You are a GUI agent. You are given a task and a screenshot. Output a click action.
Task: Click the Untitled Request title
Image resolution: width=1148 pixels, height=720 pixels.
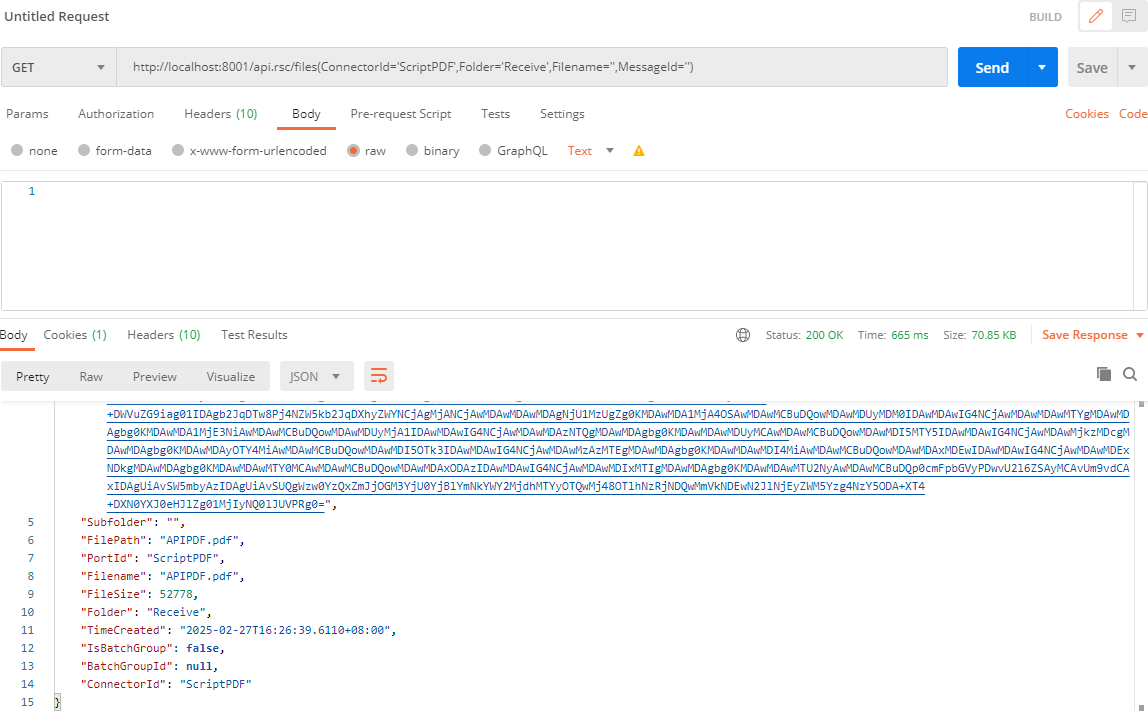(56, 16)
